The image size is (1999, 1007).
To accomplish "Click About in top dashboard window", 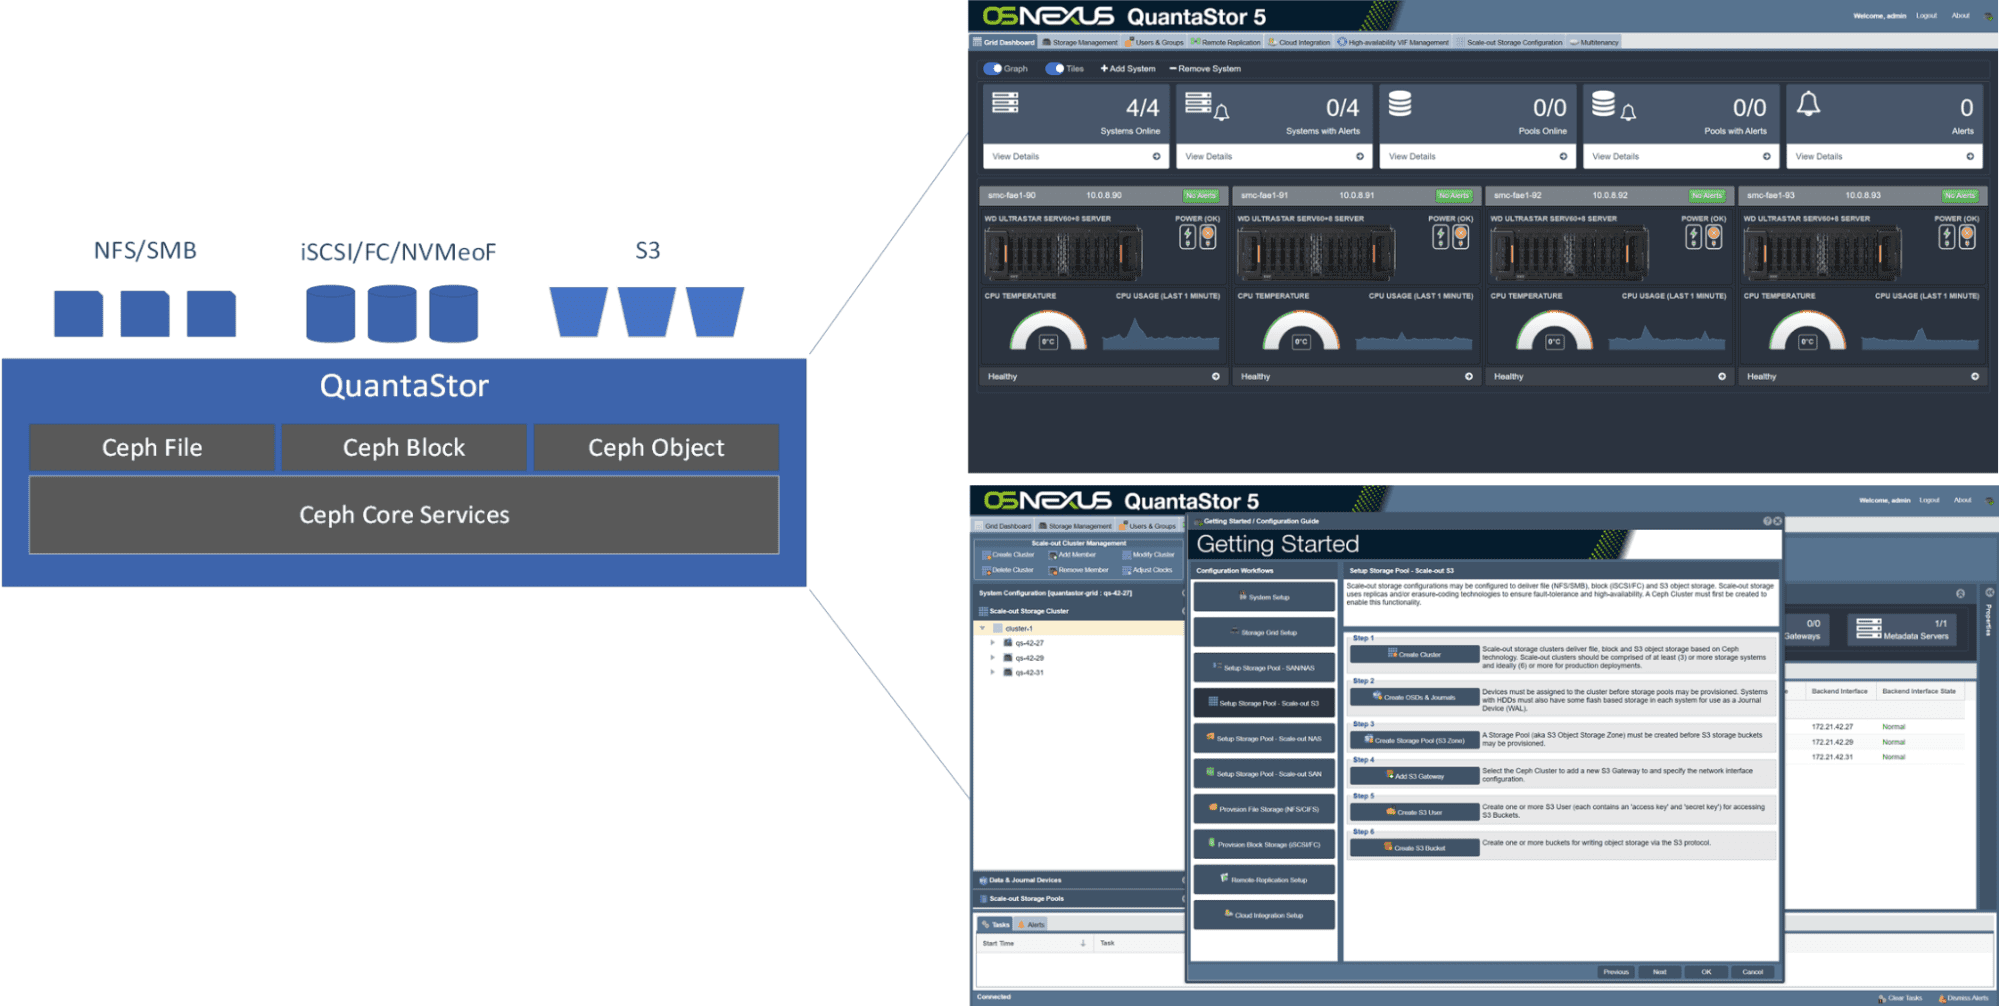I will point(1961,16).
